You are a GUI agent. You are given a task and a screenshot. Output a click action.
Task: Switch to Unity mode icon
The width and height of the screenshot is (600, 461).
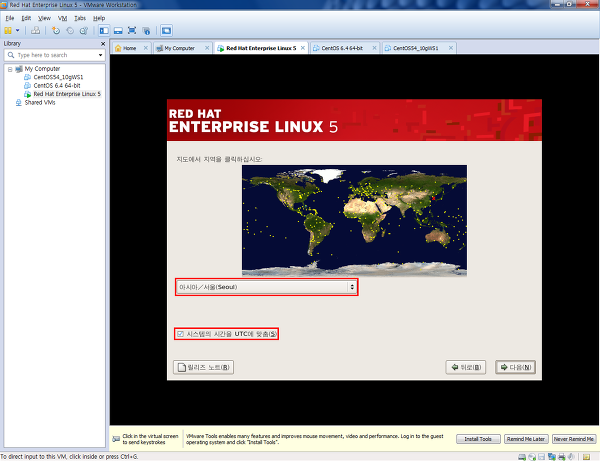(146, 31)
